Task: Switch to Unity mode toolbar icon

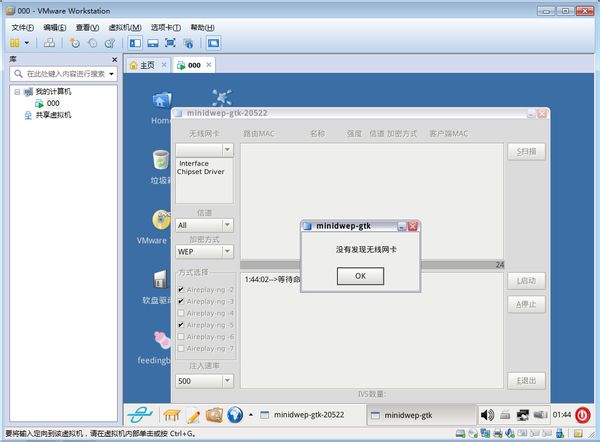Action: coord(188,43)
